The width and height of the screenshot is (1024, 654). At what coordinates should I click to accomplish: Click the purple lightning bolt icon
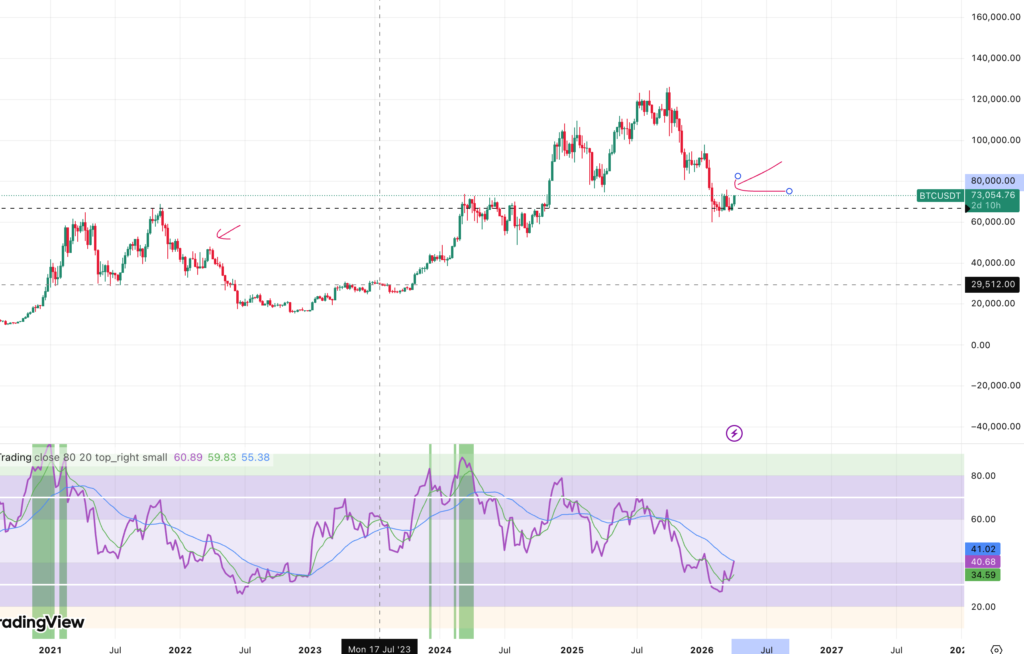pyautogui.click(x=734, y=433)
